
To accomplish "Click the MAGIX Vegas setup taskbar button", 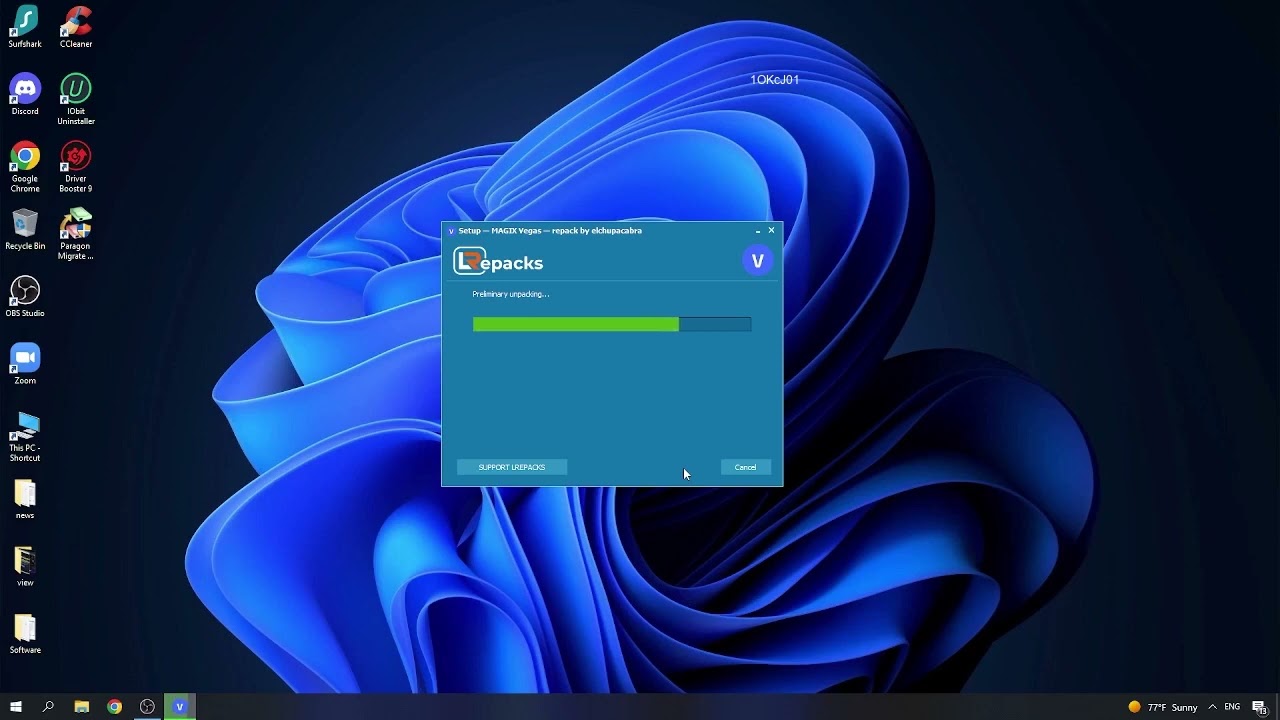I will 180,707.
